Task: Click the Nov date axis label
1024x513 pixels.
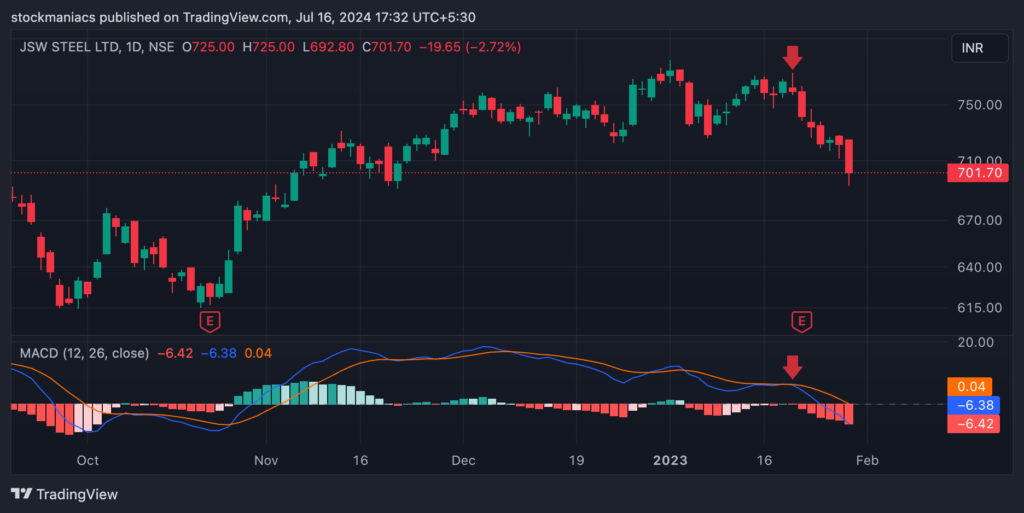Action: point(266,460)
